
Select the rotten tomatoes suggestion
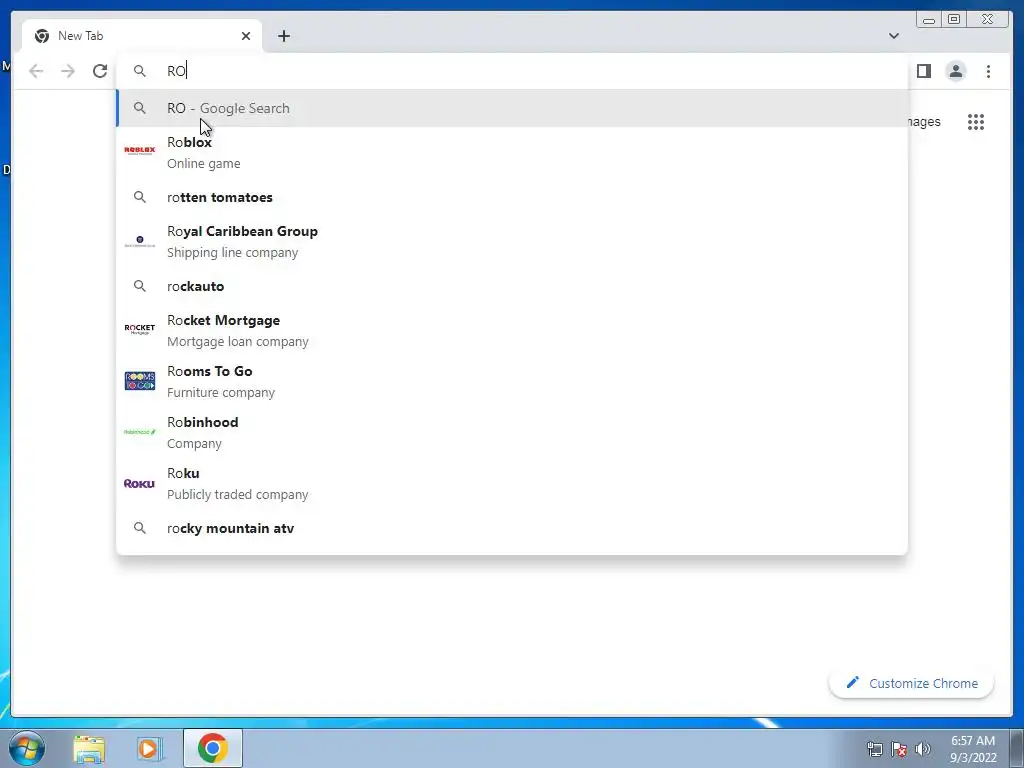pos(513,197)
